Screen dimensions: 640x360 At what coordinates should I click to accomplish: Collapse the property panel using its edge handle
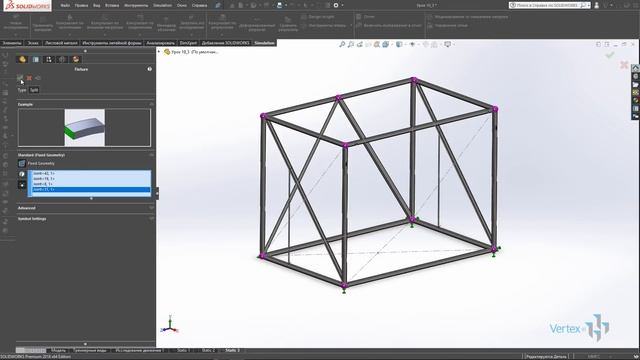pyautogui.click(x=157, y=193)
